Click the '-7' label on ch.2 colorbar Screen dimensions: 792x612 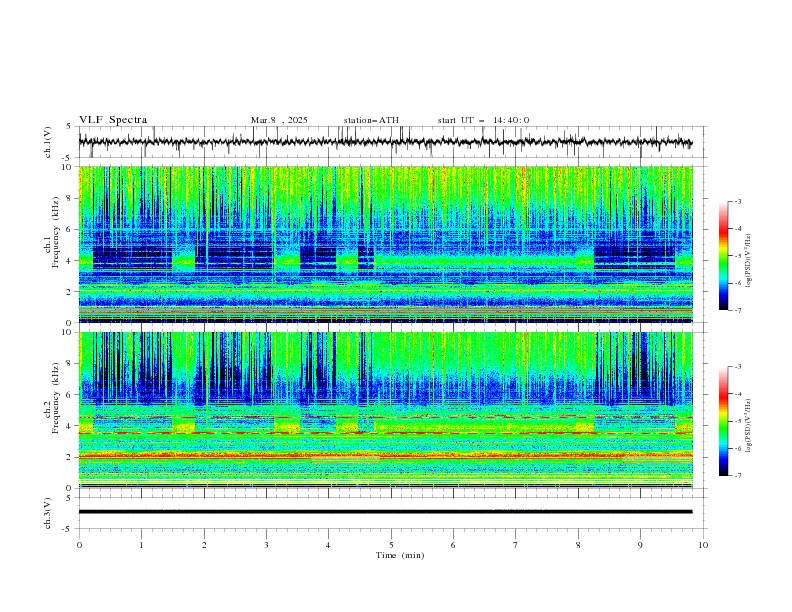tap(738, 476)
